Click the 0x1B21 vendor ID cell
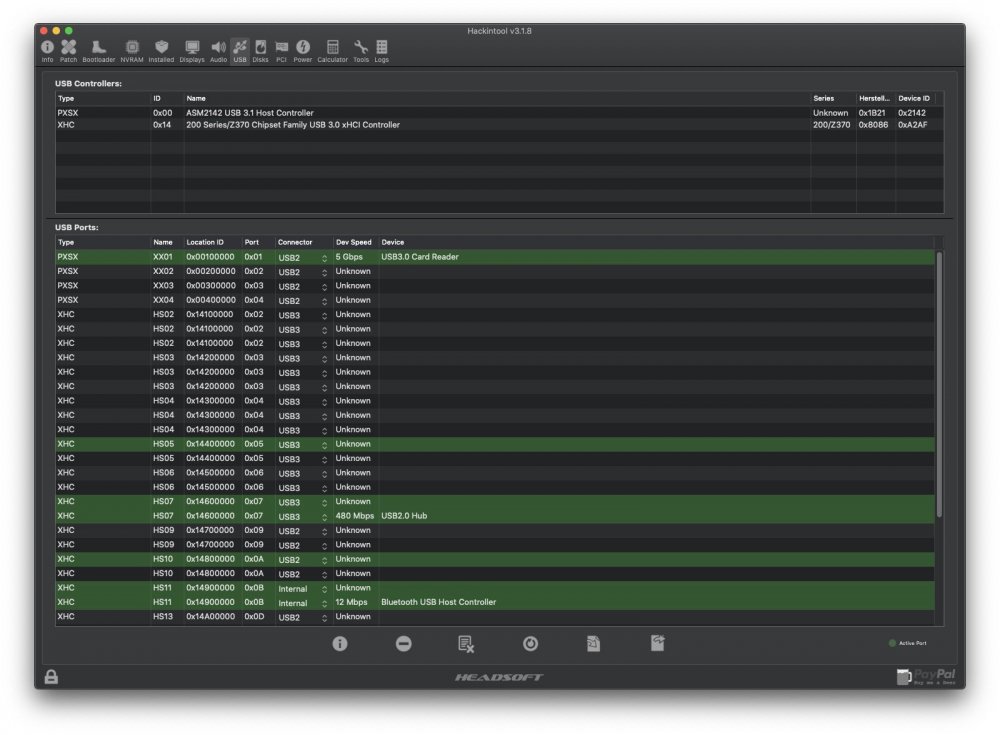 [872, 113]
